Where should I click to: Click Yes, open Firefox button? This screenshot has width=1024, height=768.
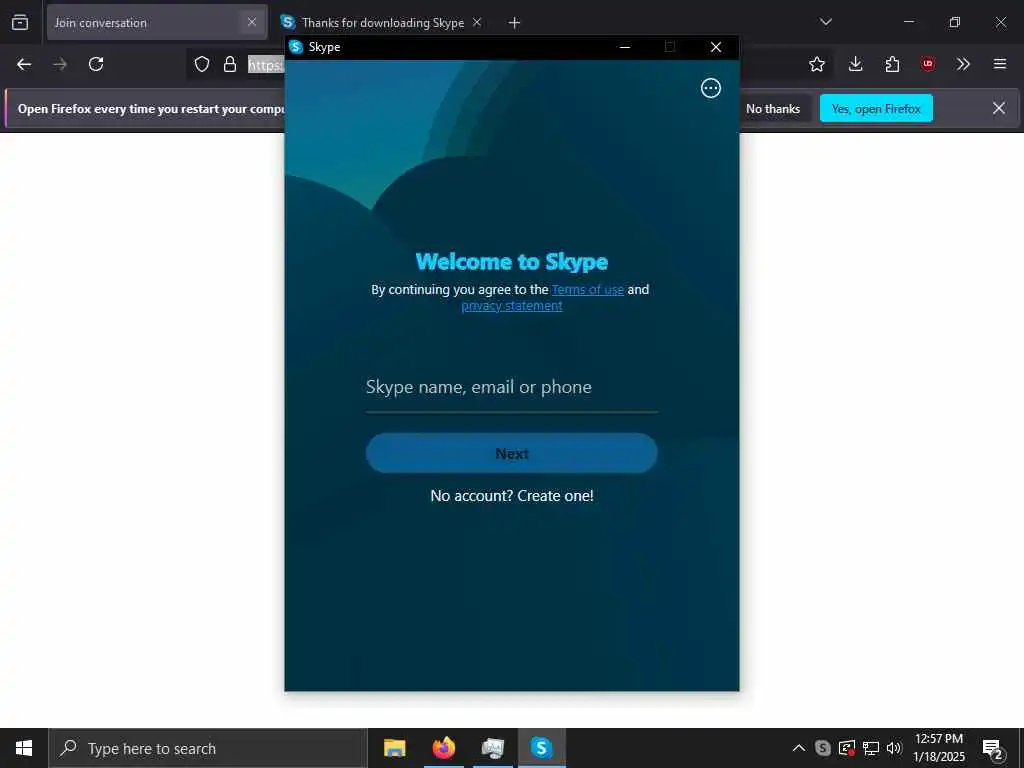pos(876,108)
